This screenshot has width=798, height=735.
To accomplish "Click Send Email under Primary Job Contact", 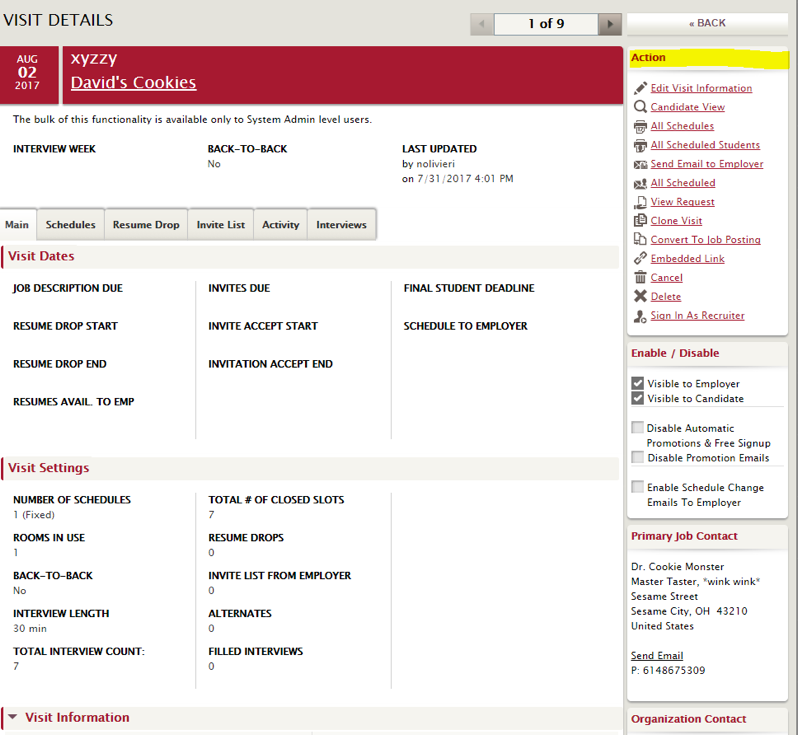I will click(x=657, y=656).
